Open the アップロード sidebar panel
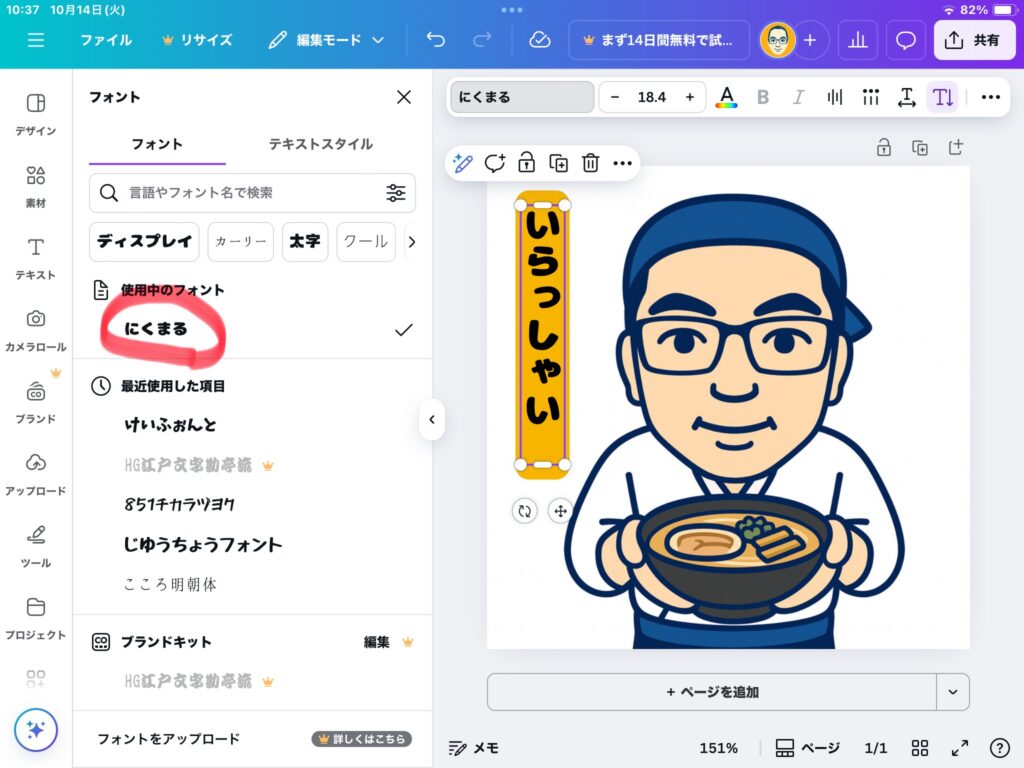 pyautogui.click(x=36, y=472)
